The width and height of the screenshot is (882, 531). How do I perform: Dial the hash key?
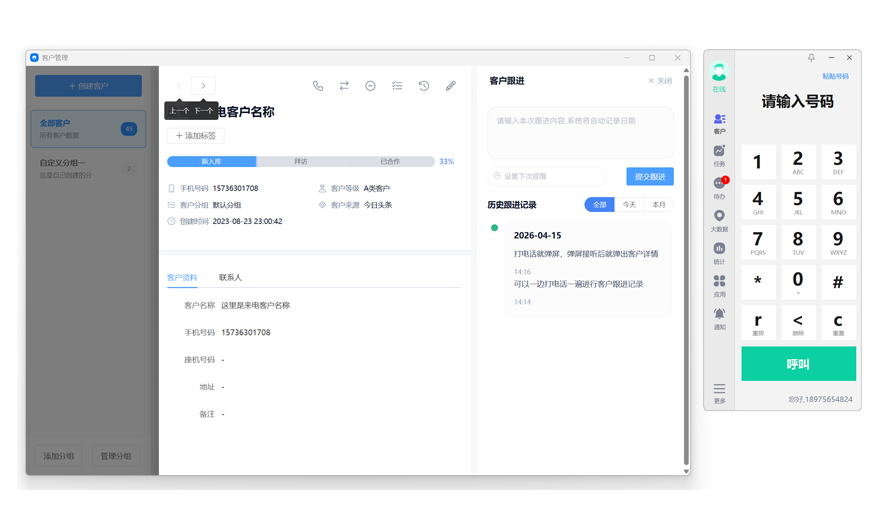(838, 282)
